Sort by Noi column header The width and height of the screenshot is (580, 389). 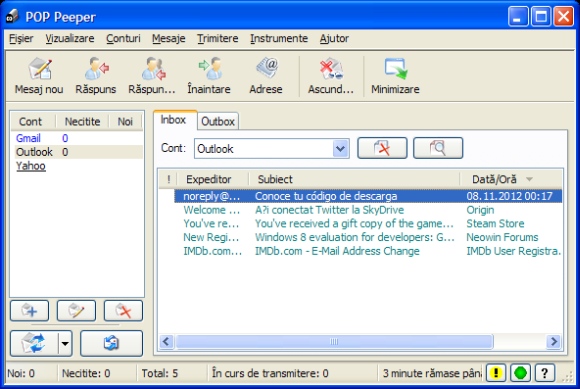tap(125, 122)
